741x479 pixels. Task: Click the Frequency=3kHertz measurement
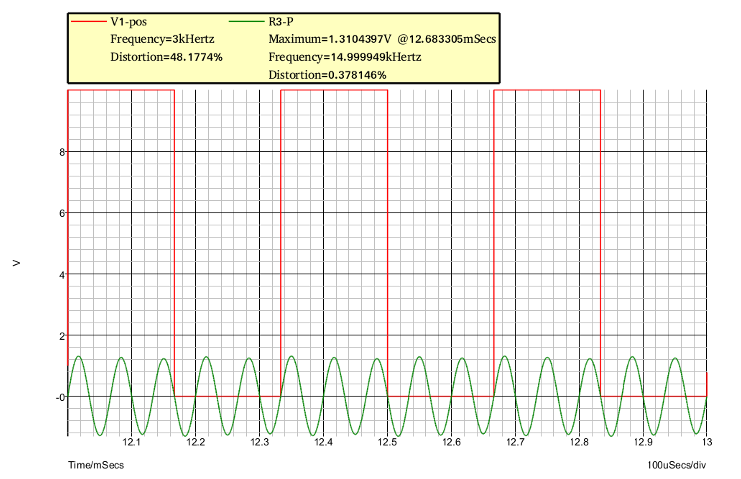tap(163, 39)
